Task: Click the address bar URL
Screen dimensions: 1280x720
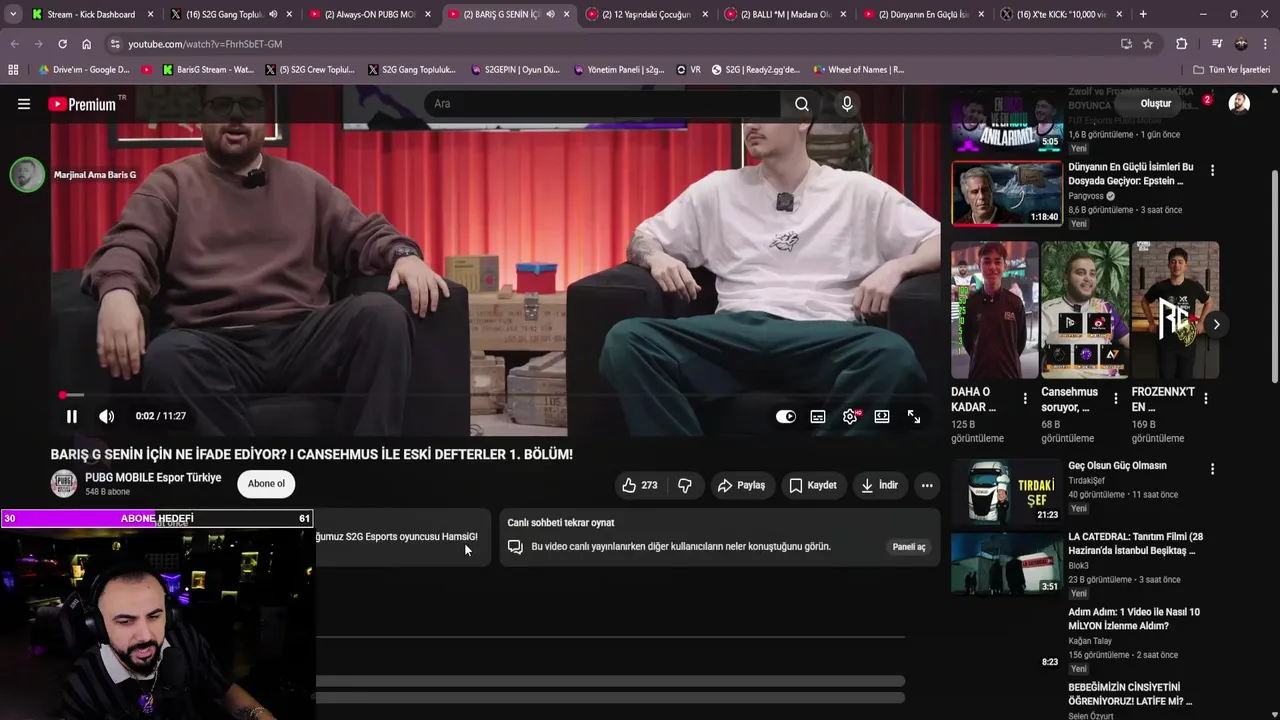Action: tap(205, 44)
